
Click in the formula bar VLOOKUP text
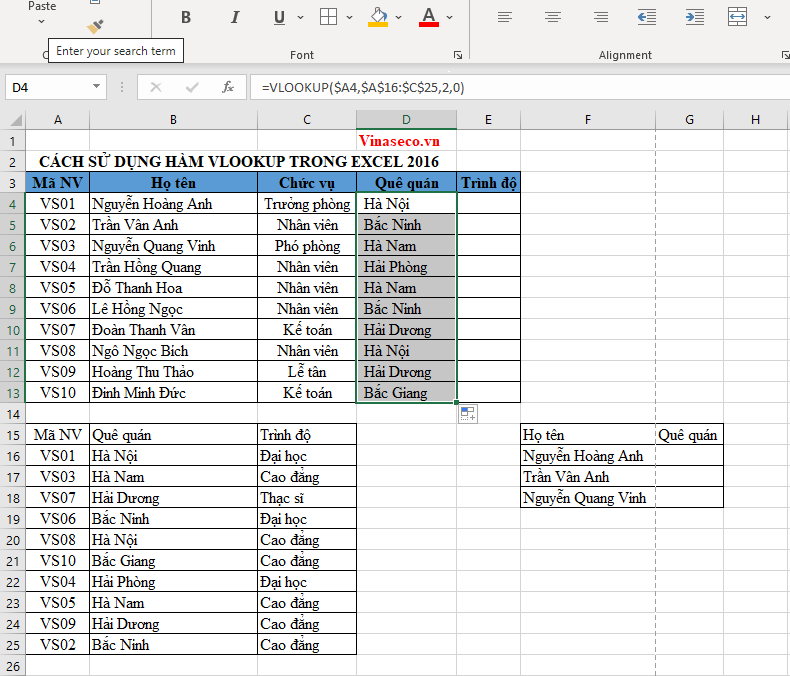362,87
